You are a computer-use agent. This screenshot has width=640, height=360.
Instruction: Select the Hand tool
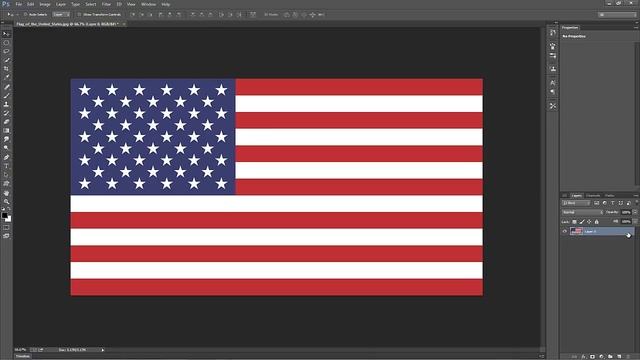tap(6, 193)
